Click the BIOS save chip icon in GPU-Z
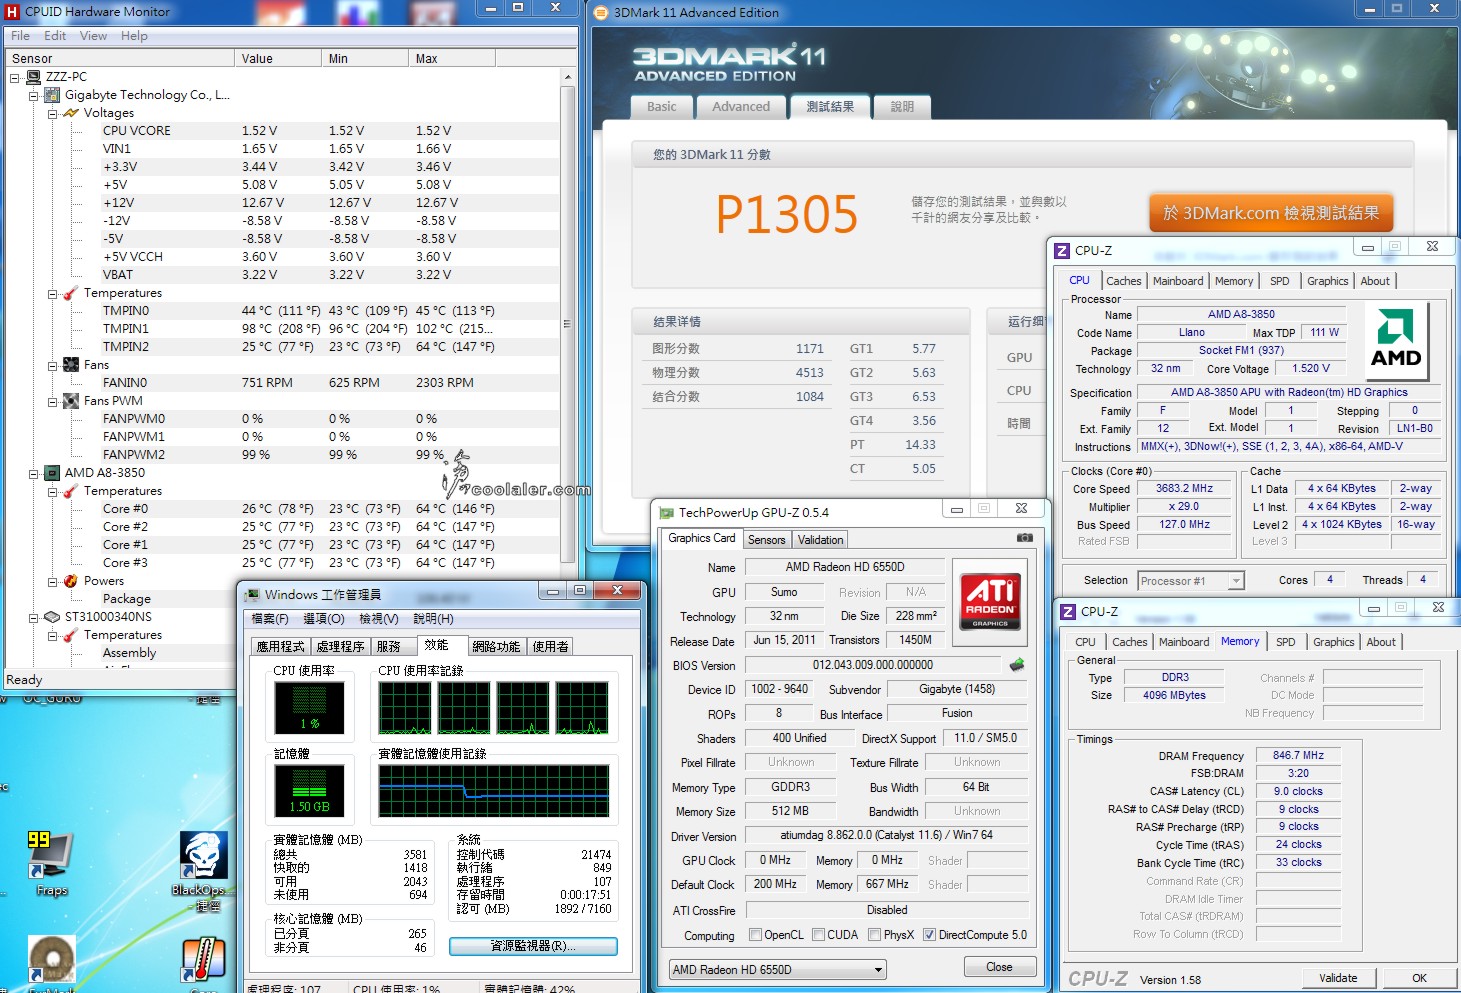Screen dimensions: 1461x993 click(x=1017, y=665)
